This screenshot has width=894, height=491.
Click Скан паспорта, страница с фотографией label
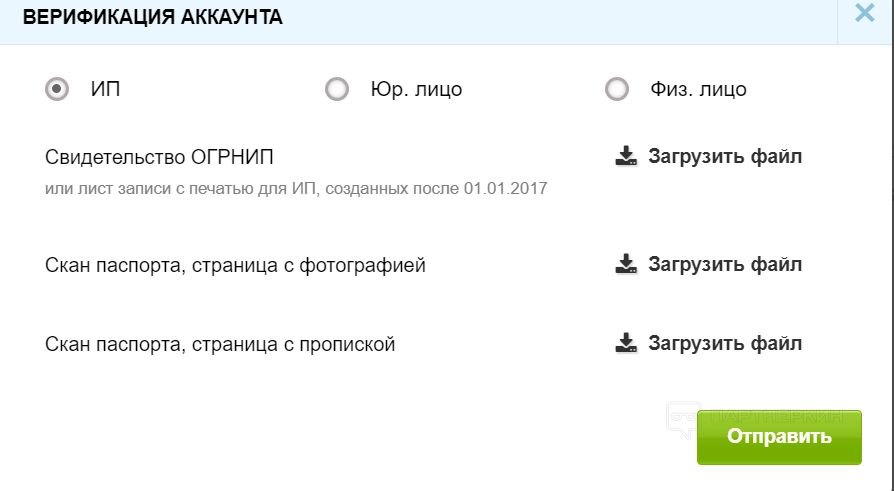coord(235,265)
